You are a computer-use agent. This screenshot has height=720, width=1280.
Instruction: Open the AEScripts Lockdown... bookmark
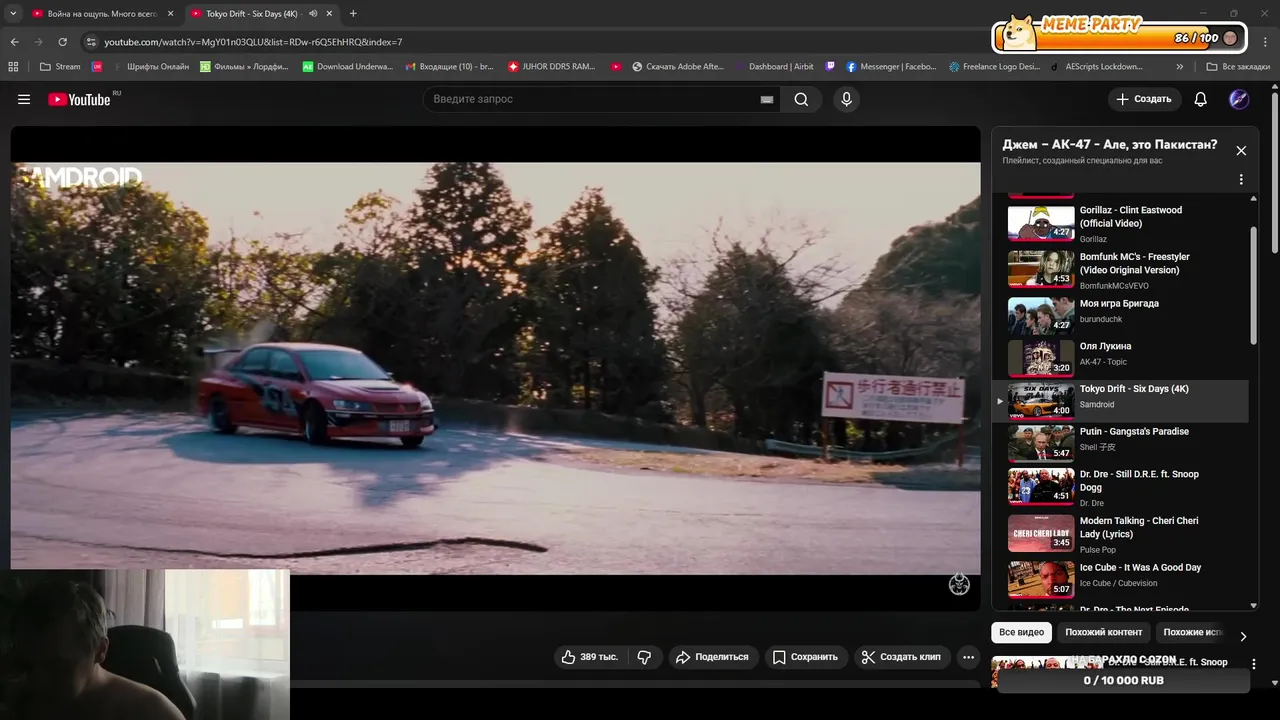(1097, 67)
